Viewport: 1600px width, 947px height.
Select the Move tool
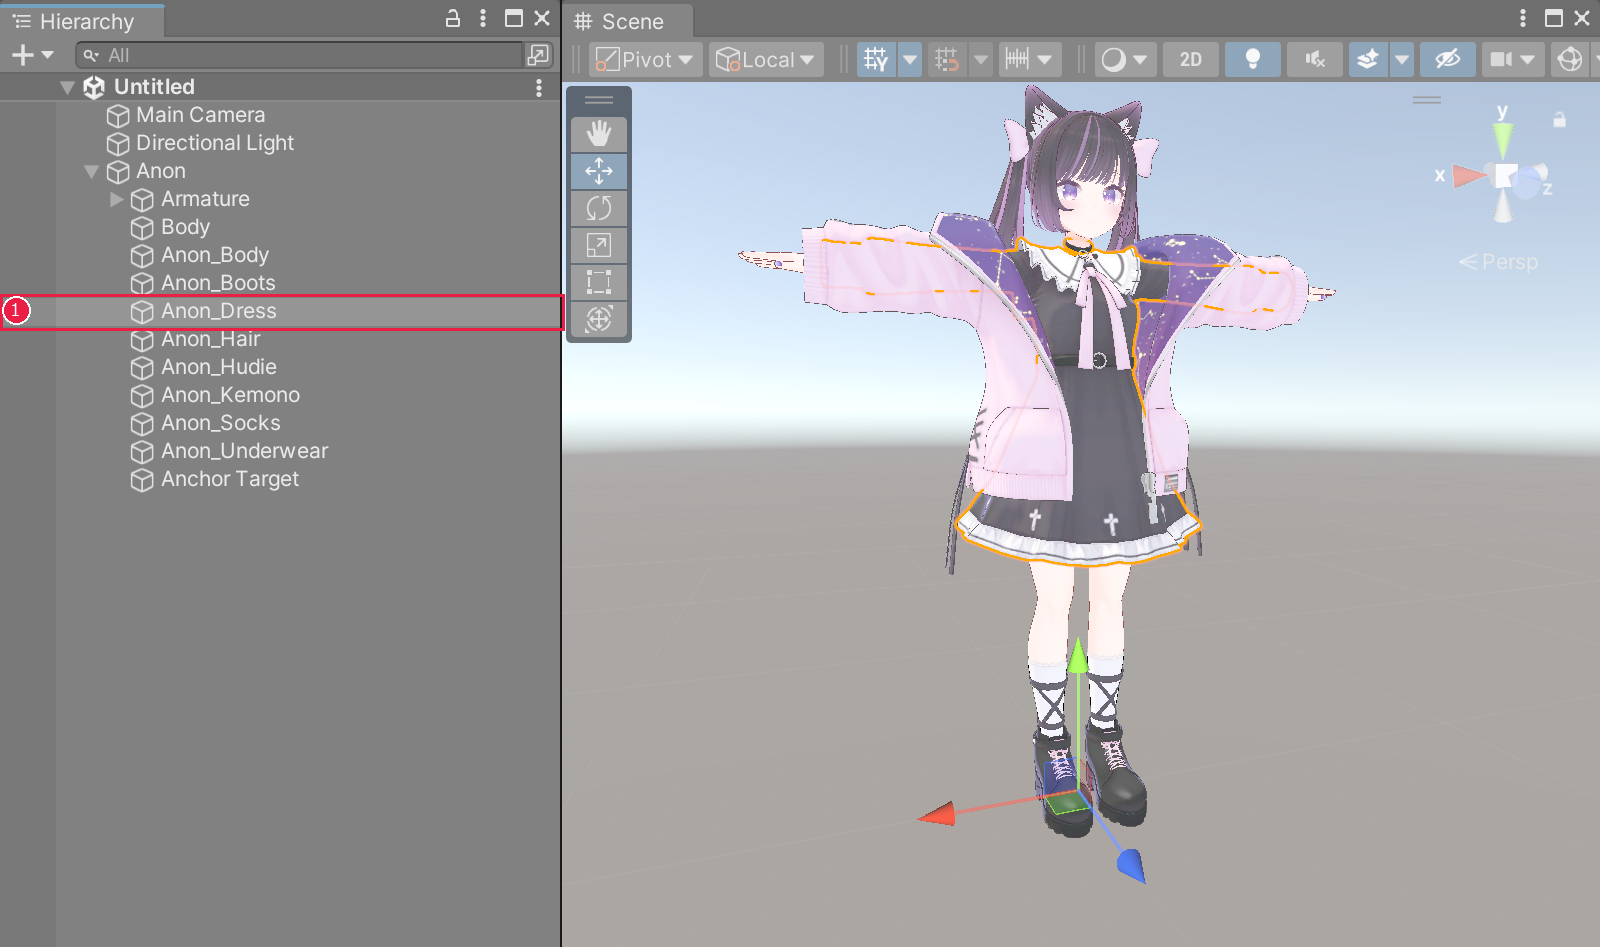tap(599, 171)
